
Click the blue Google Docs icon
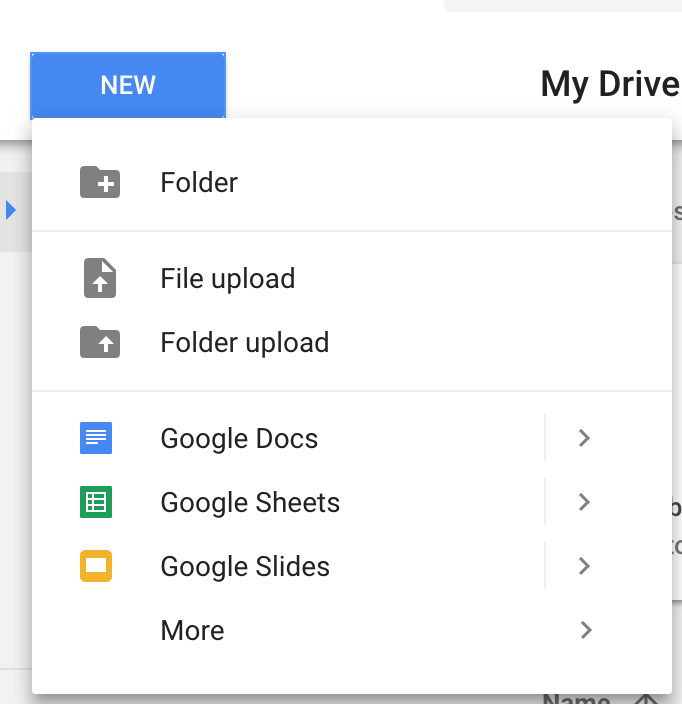click(x=96, y=438)
